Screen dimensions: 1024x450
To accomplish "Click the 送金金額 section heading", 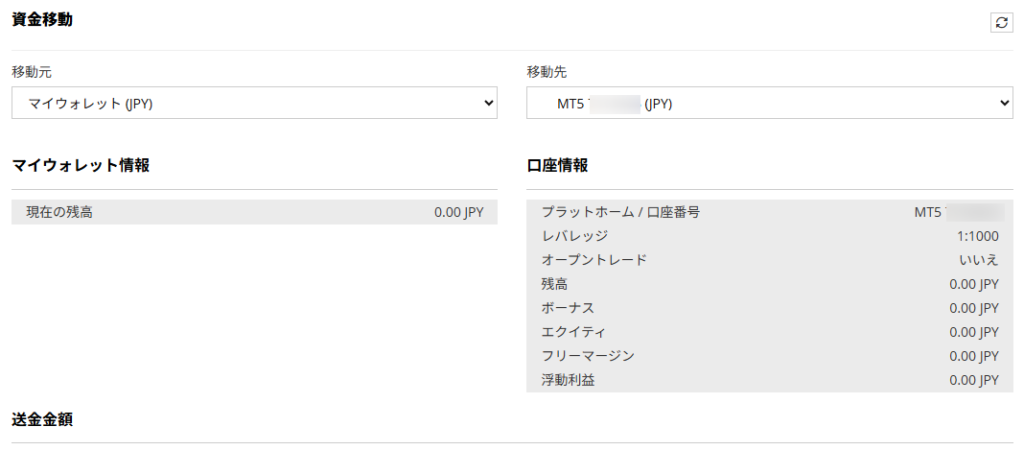I will click(x=42, y=419).
